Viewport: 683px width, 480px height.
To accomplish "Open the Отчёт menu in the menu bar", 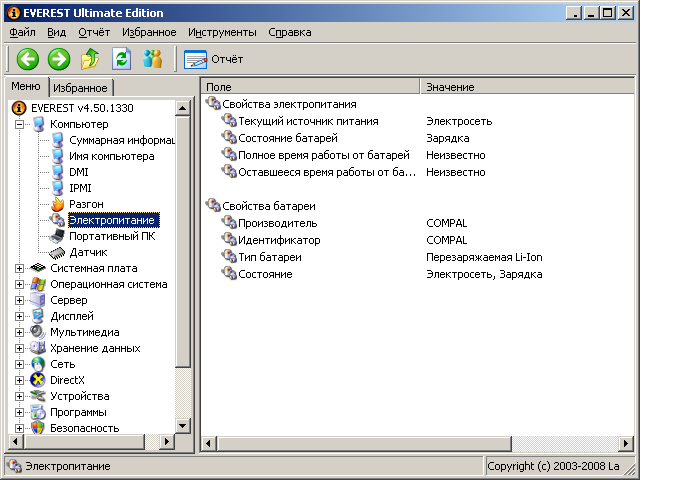I will (x=94, y=32).
